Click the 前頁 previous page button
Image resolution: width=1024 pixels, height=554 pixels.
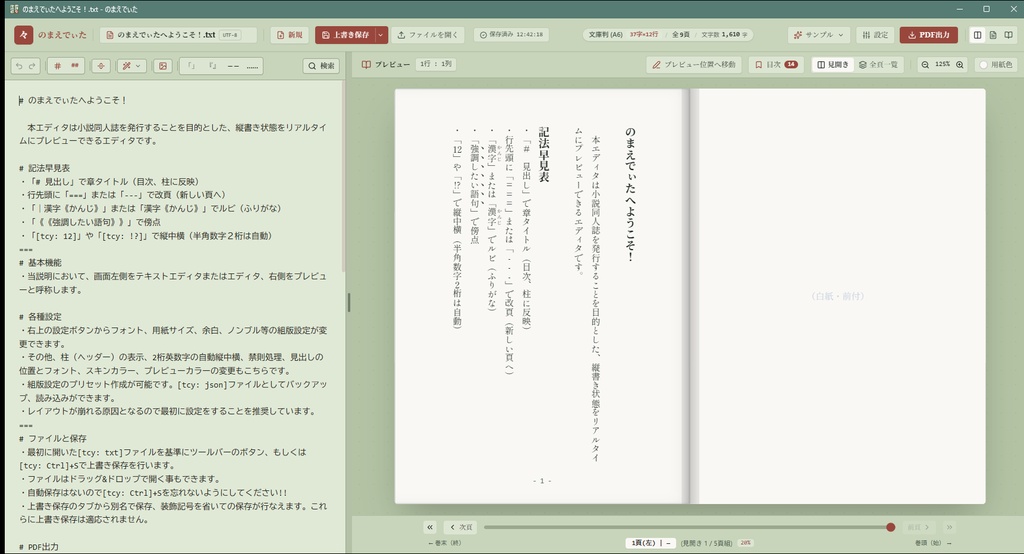point(918,527)
